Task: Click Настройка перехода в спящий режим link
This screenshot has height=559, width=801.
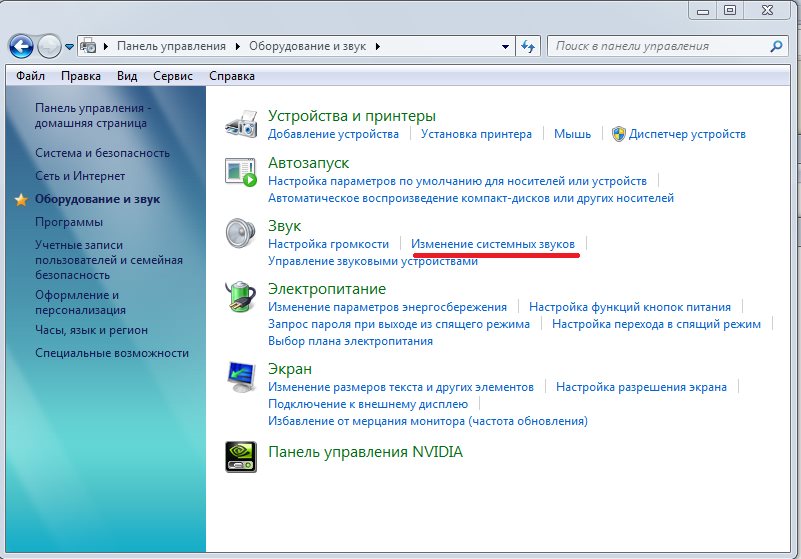Action: point(656,324)
